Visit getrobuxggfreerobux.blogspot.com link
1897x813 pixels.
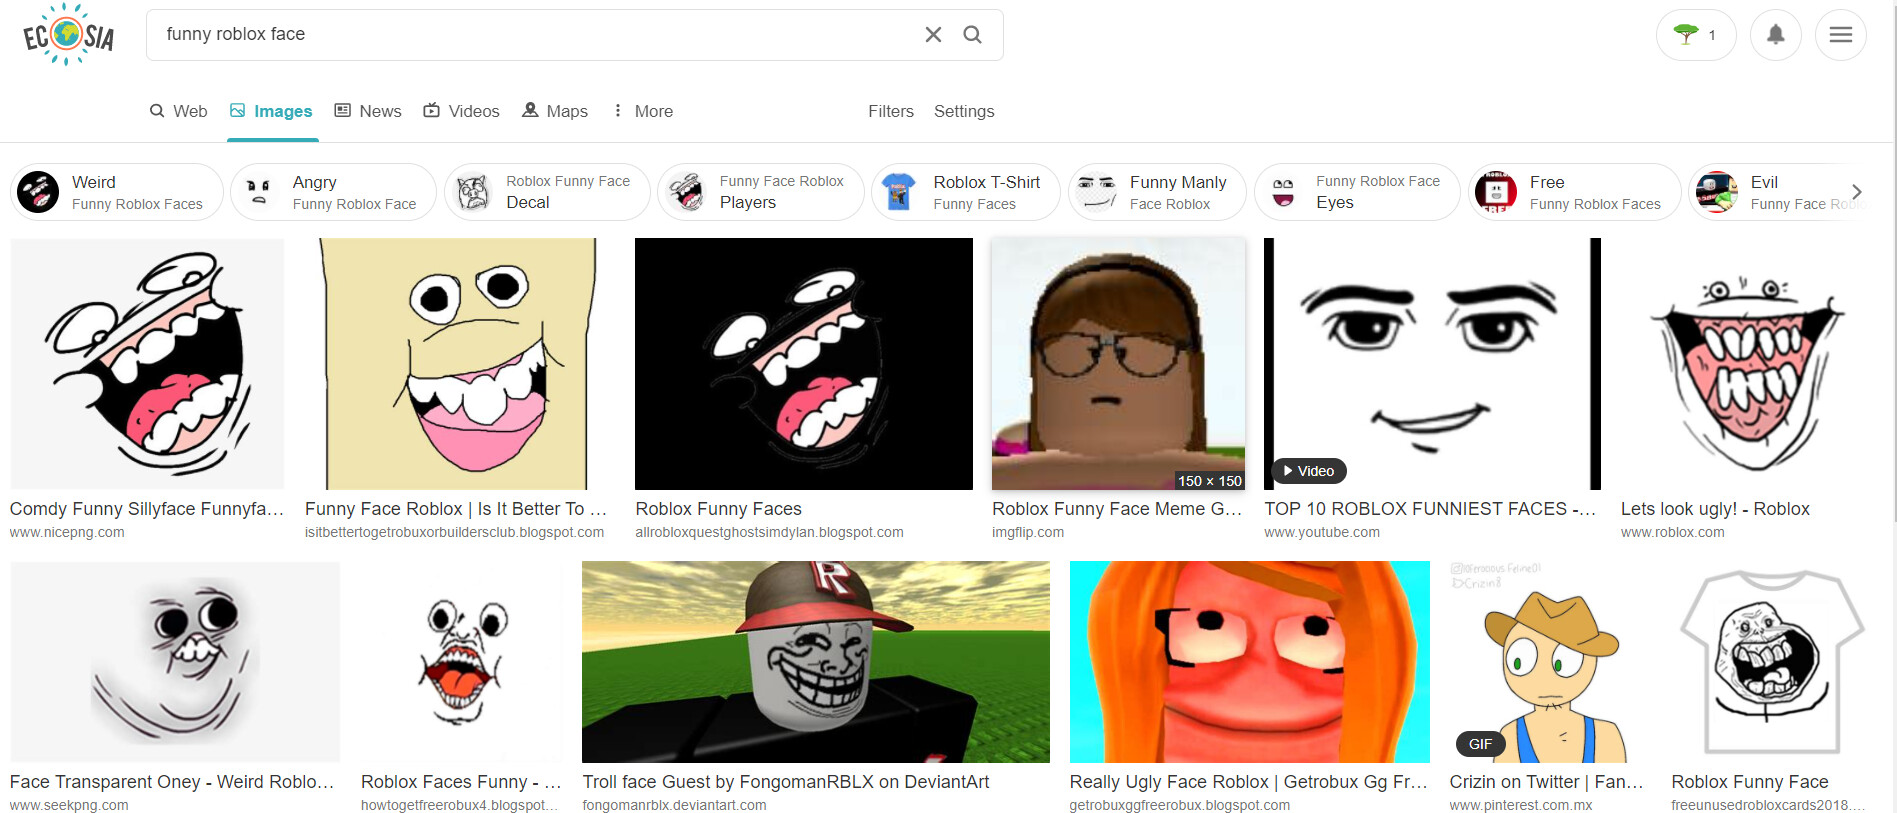coord(1180,805)
